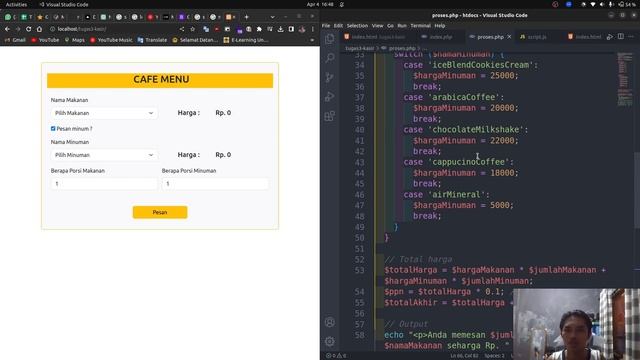The height and width of the screenshot is (360, 640).
Task: Open the Terminal menu
Action: pyautogui.click(x=420, y=26)
